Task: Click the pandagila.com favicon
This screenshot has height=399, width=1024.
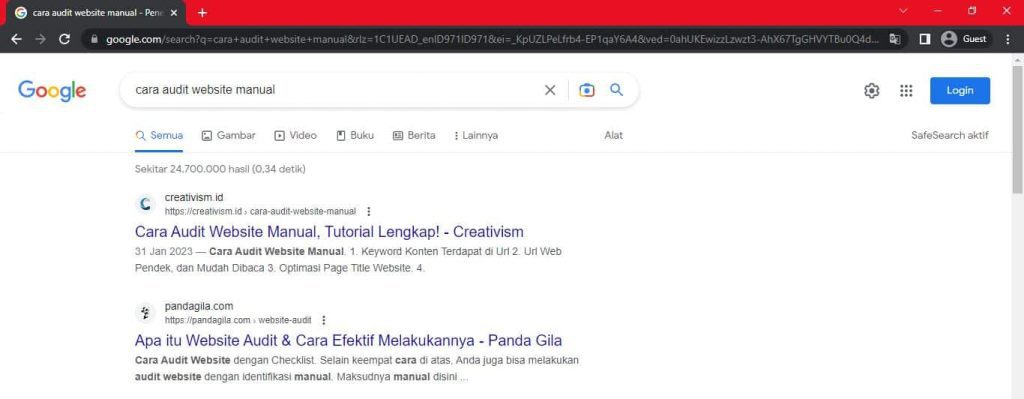Action: point(146,313)
